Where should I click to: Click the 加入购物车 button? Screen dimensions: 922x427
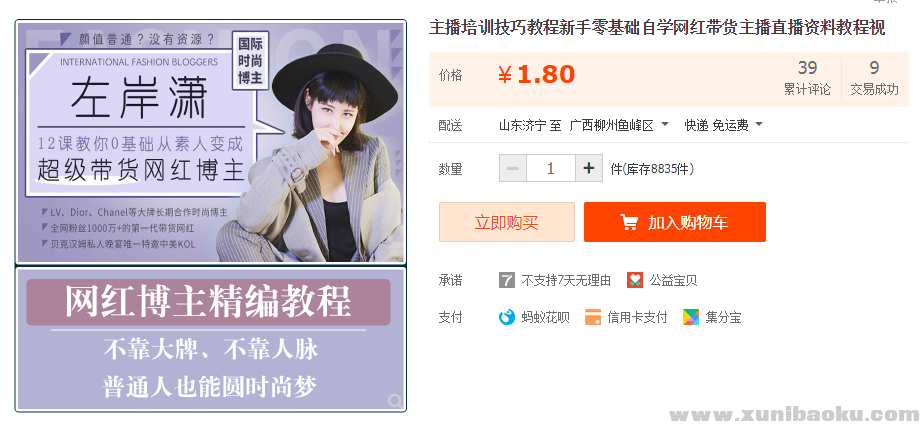pyautogui.click(x=675, y=222)
